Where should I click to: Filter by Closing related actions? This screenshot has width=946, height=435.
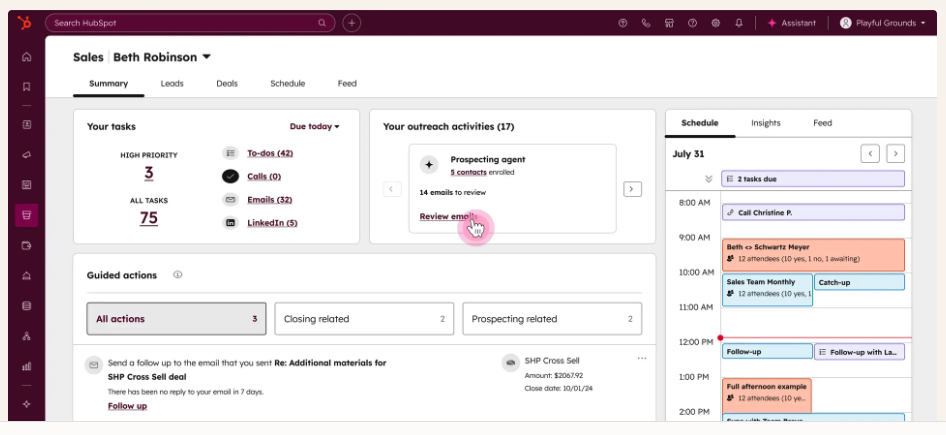(x=364, y=319)
